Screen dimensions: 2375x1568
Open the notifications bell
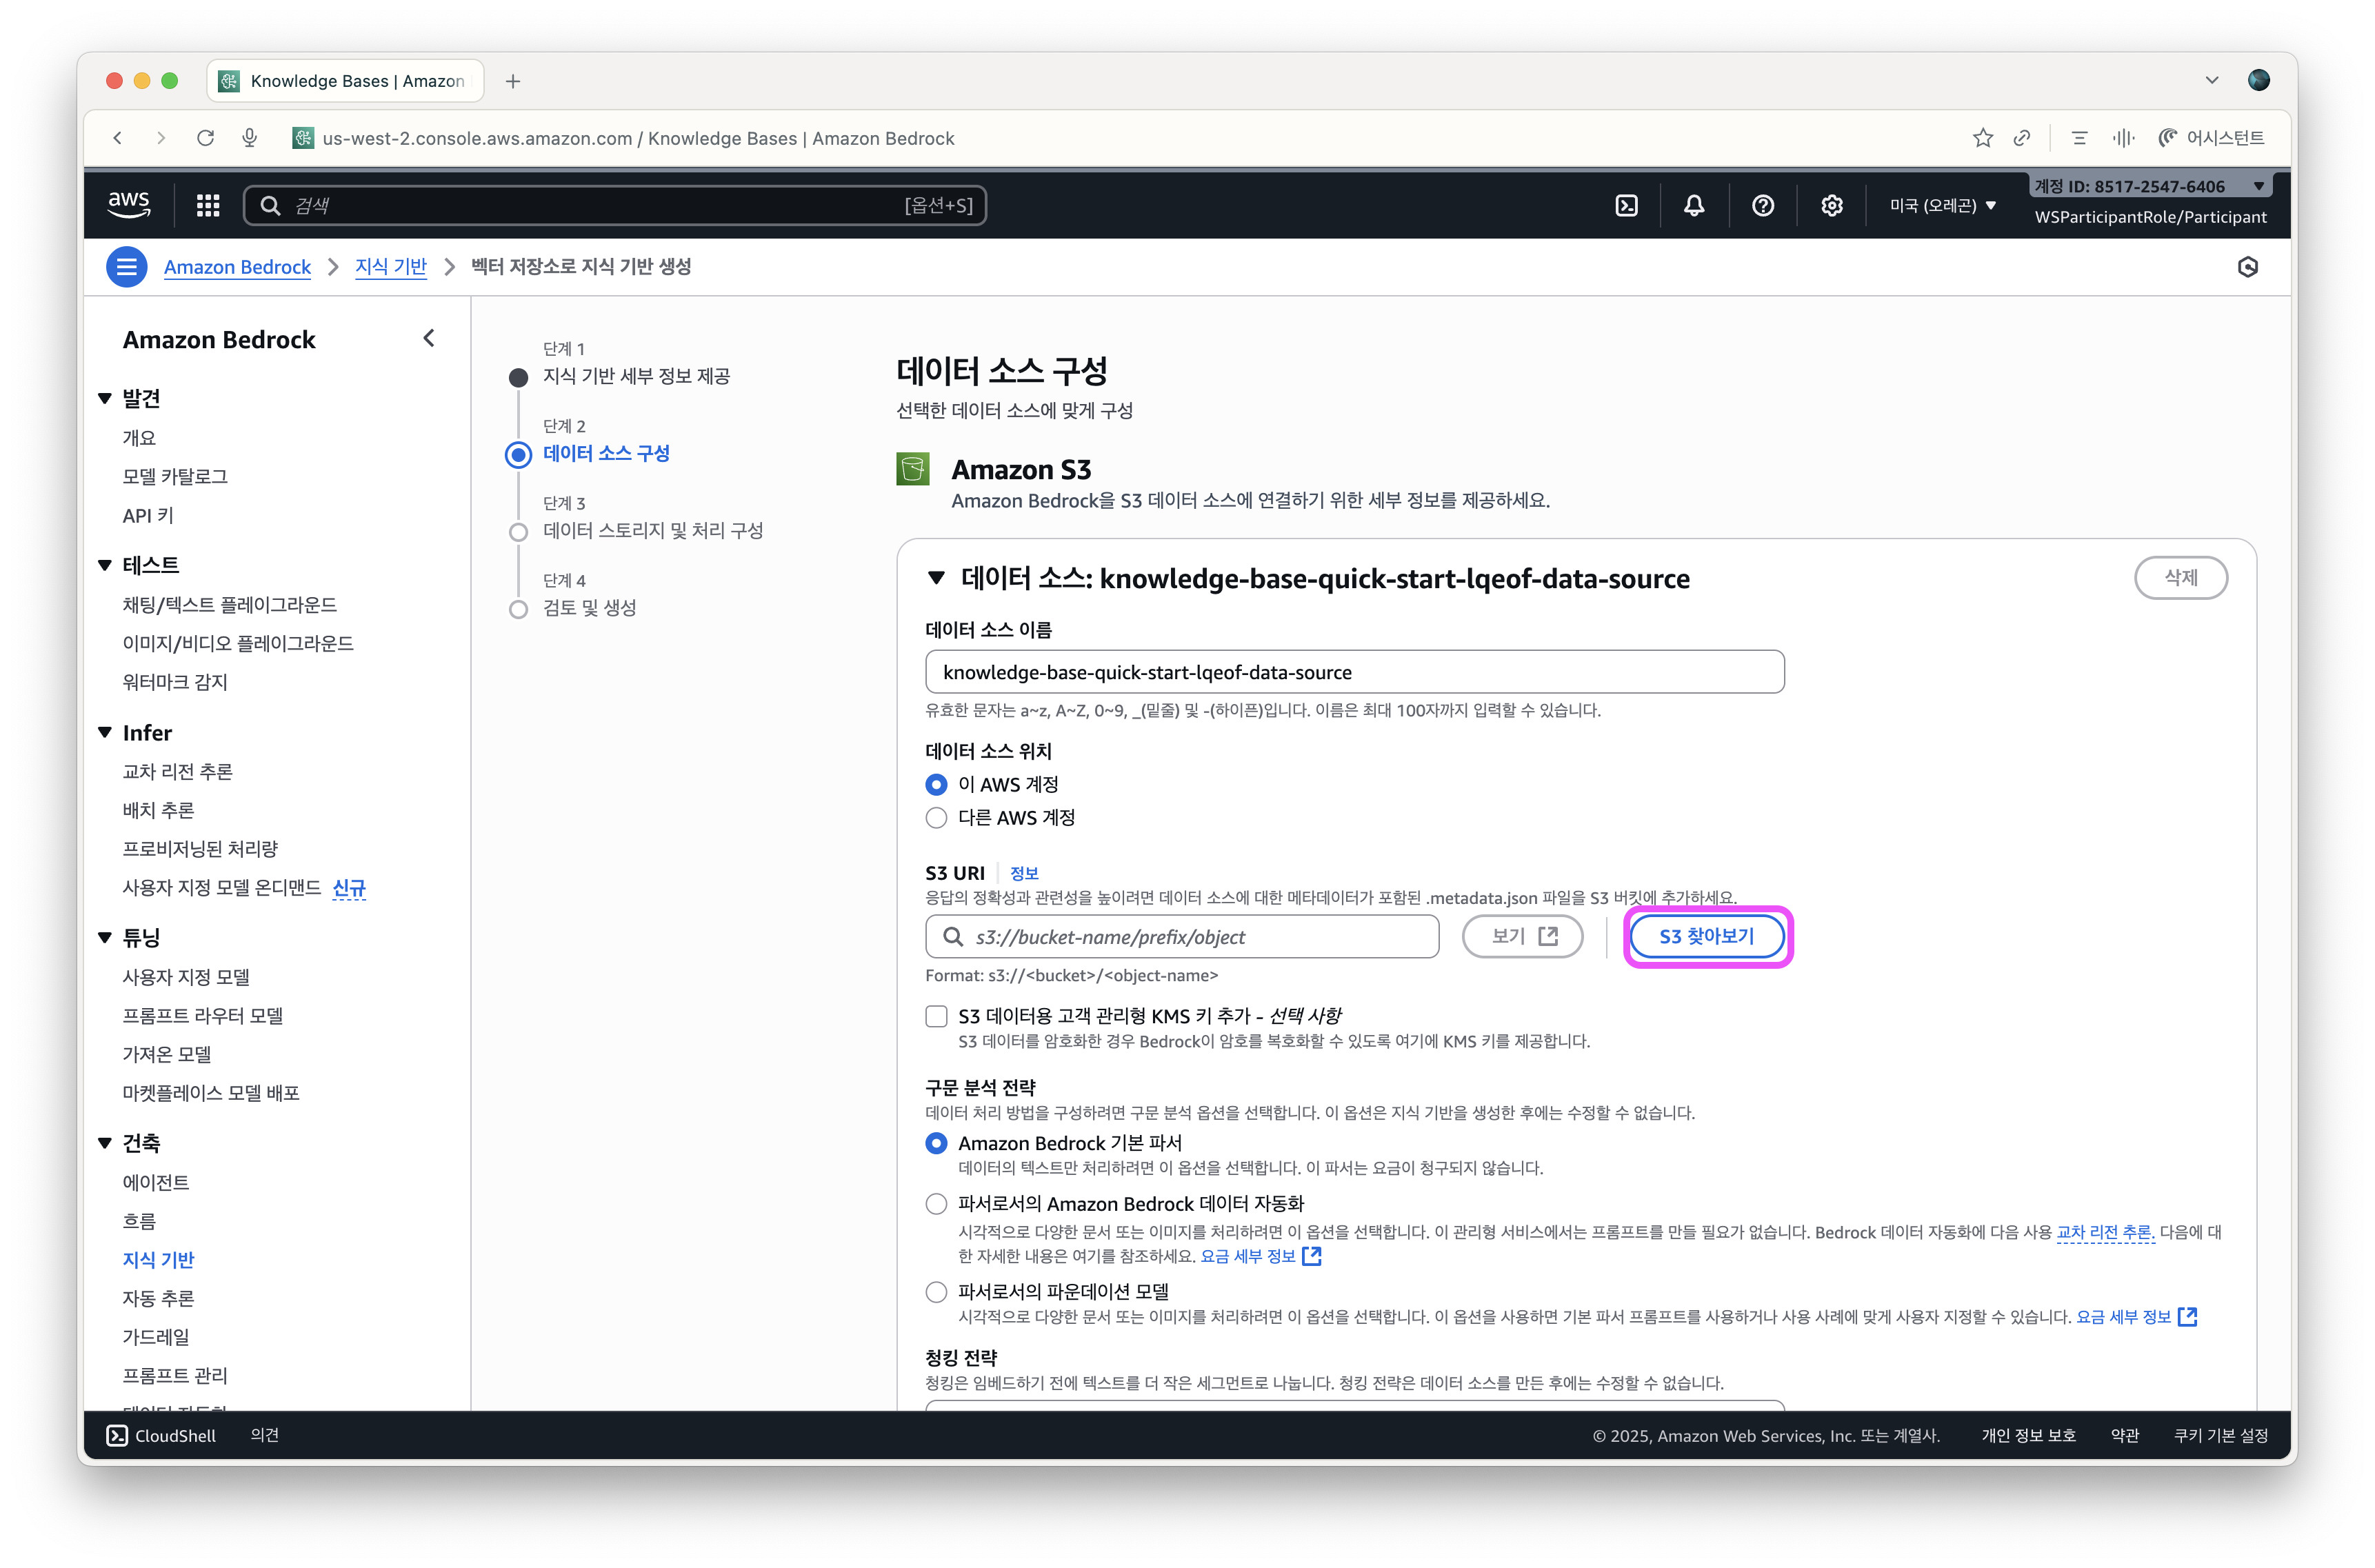tap(1694, 205)
